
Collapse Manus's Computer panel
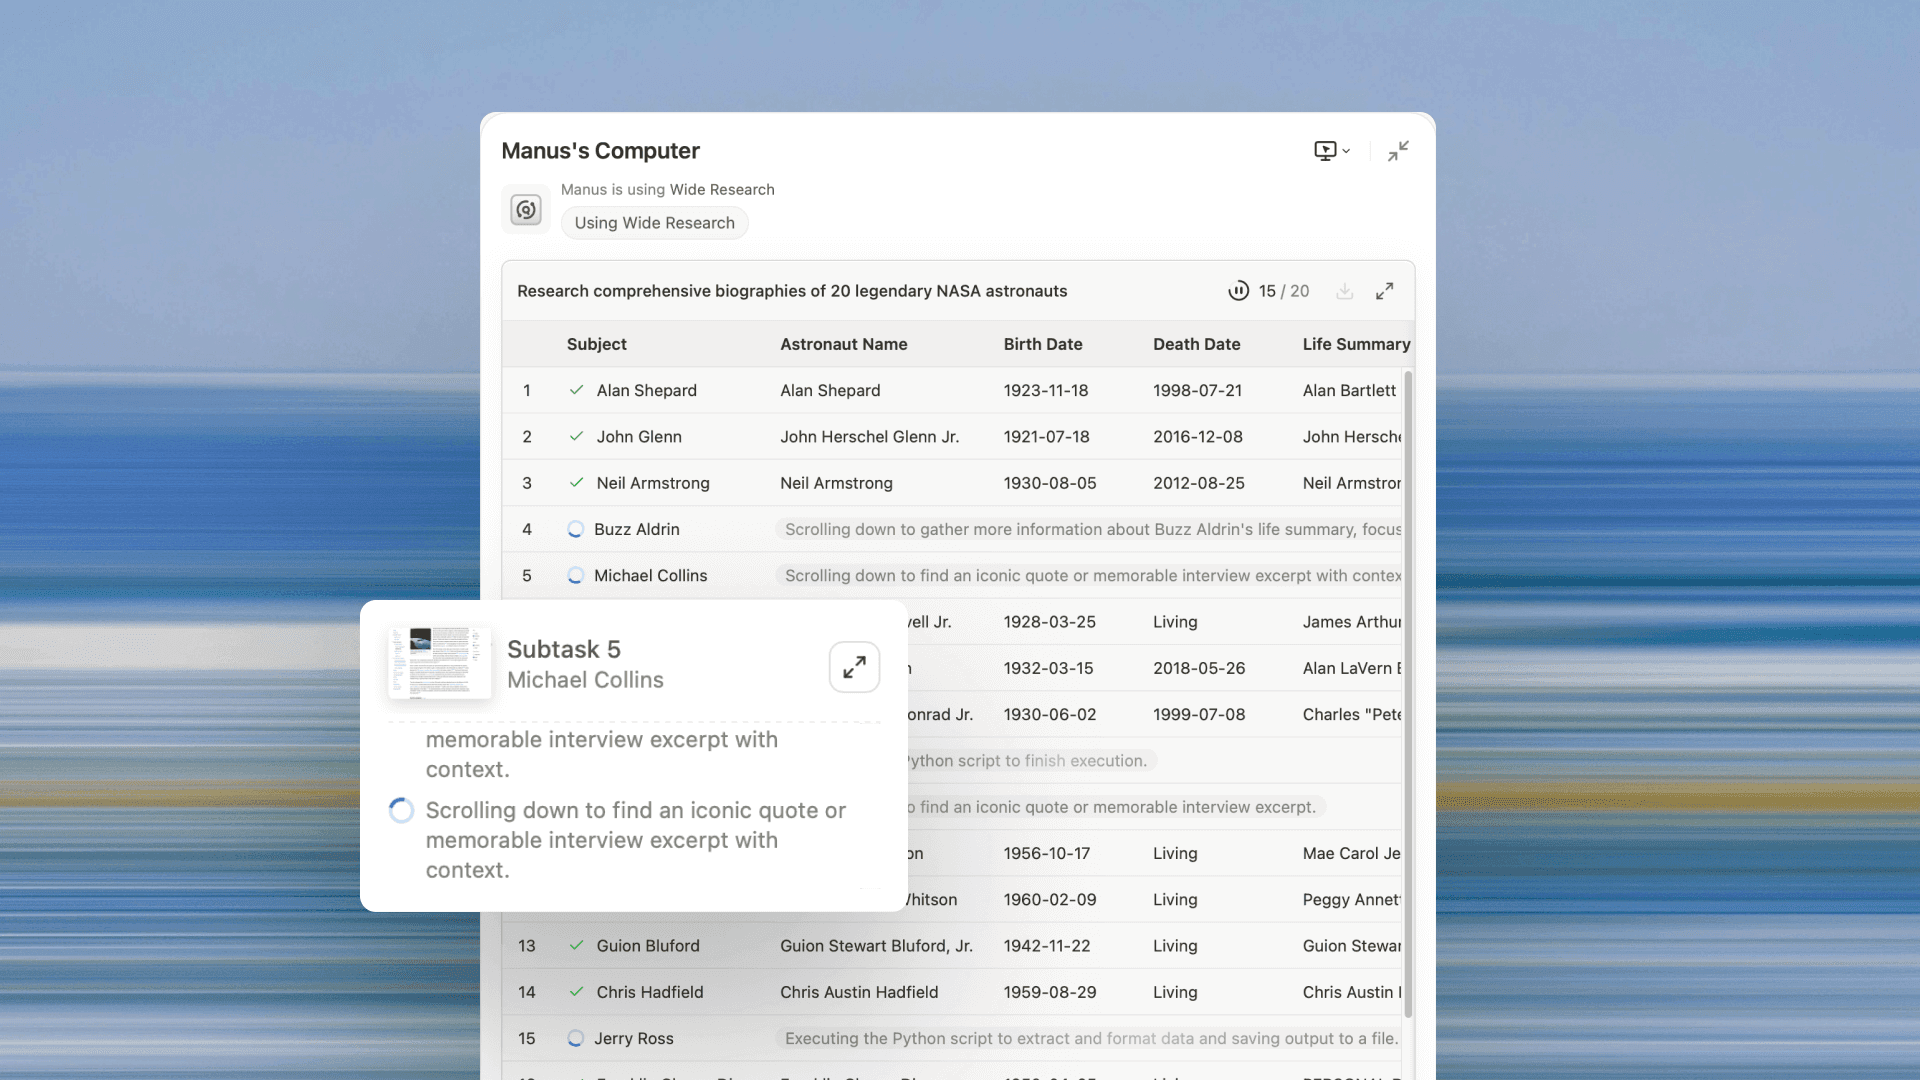pos(1398,150)
